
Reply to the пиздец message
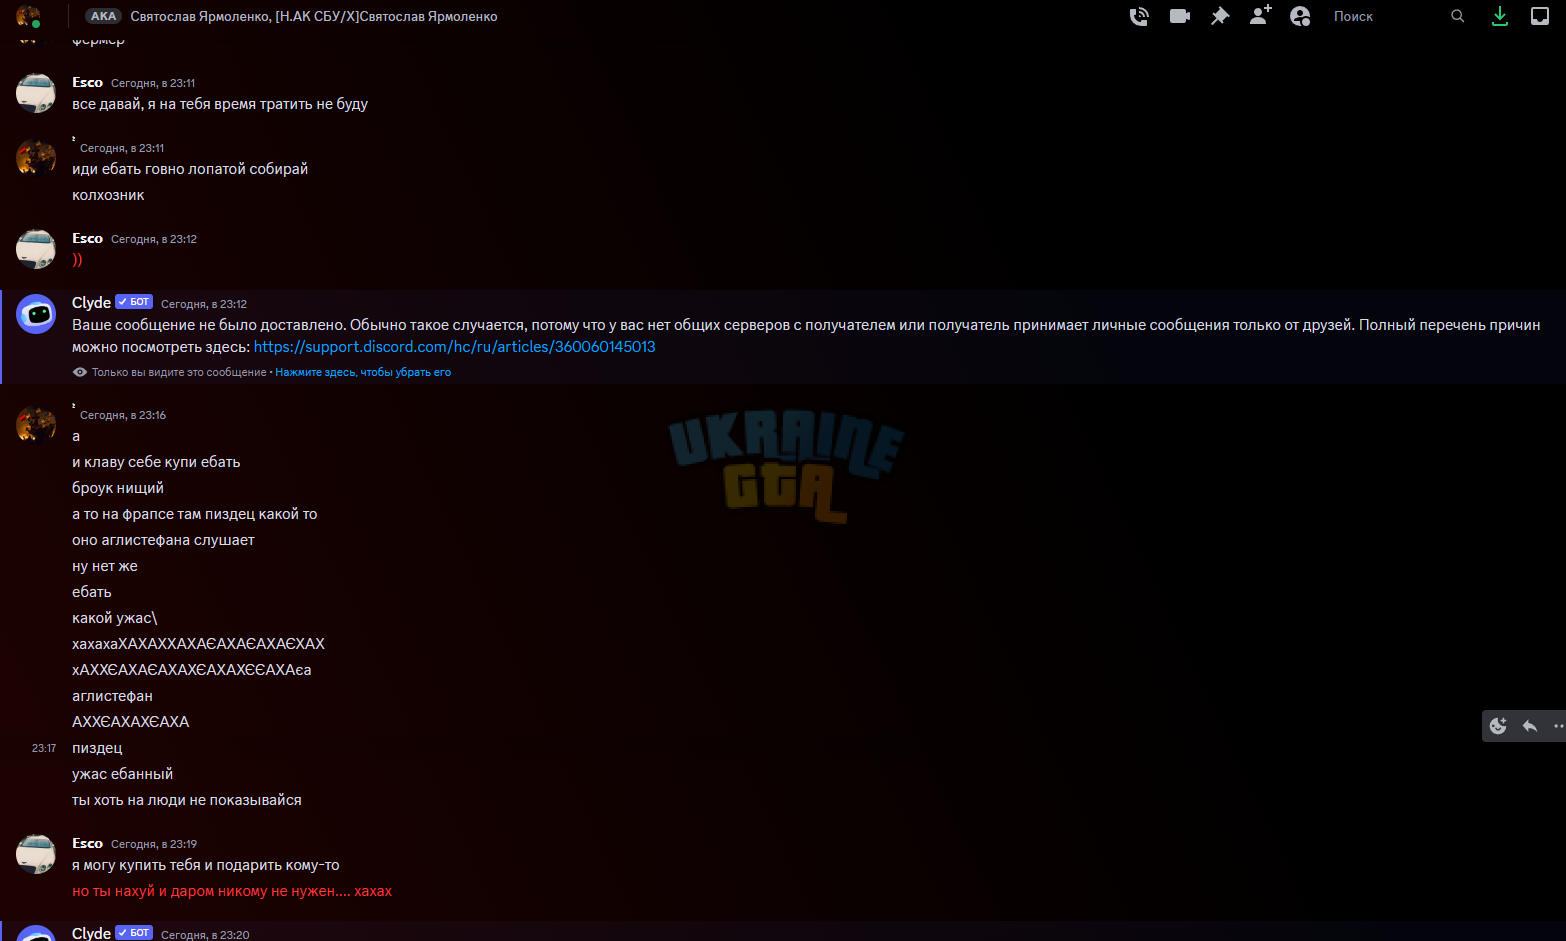(x=1529, y=726)
